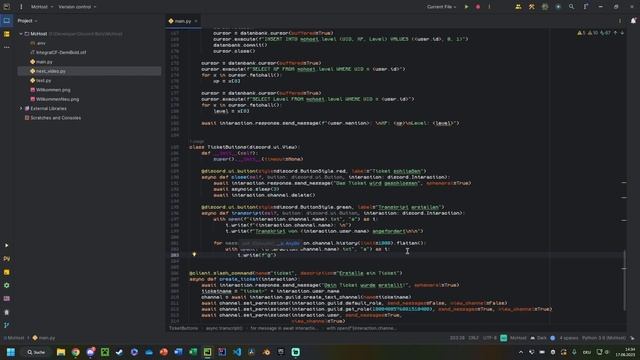Open the Git tool window icon
The width and height of the screenshot is (640, 360).
pos(7,325)
